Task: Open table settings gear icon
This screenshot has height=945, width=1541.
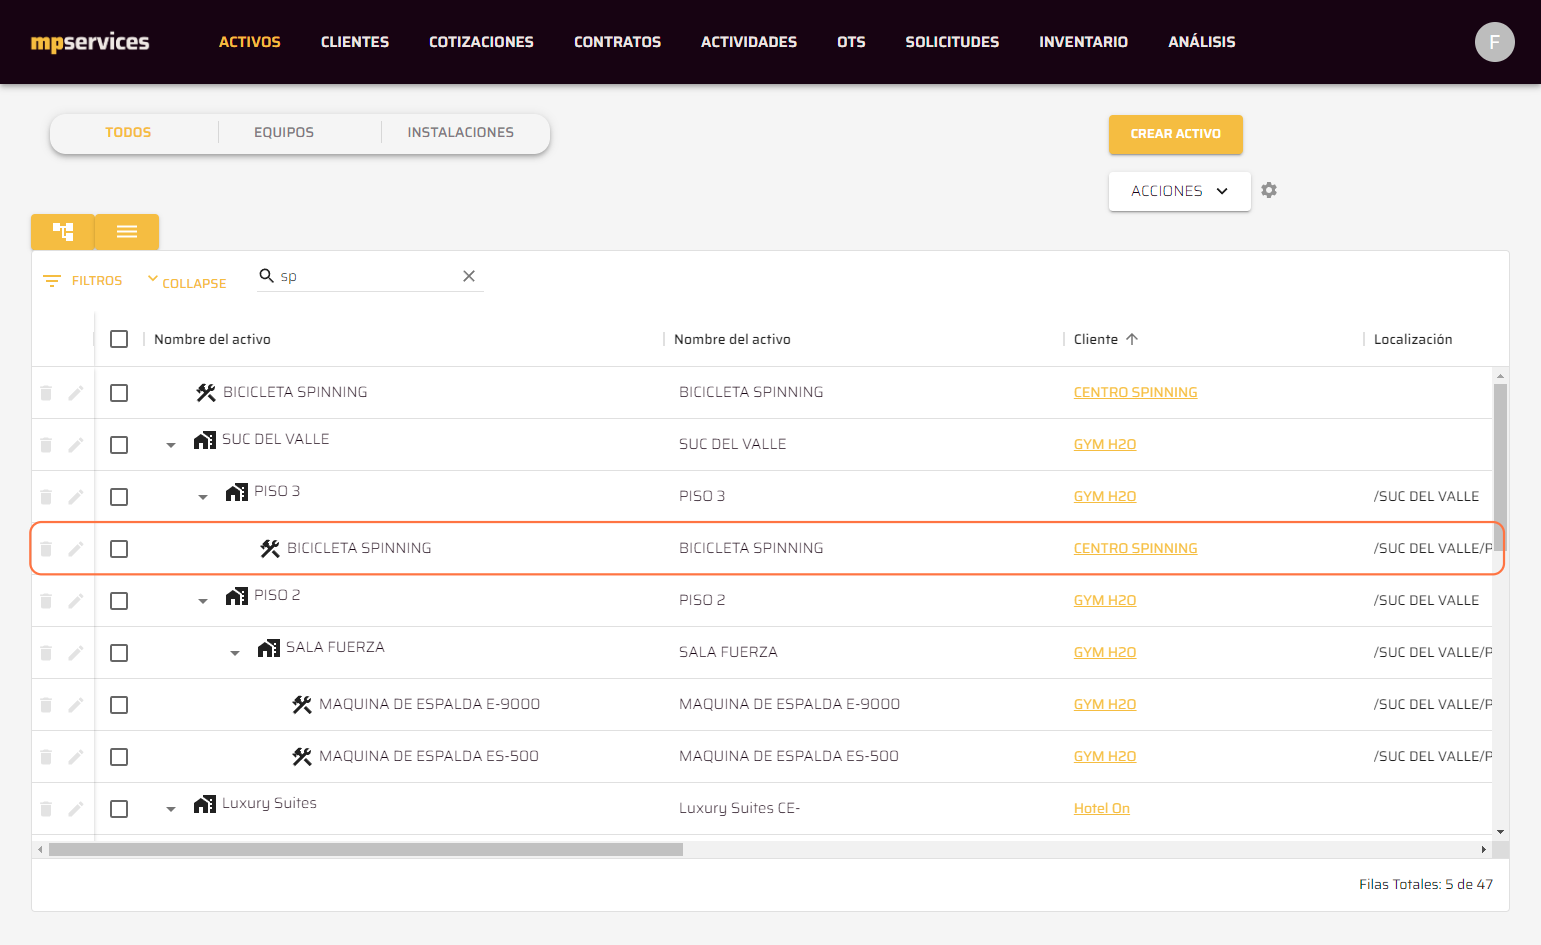Action: coord(1269,190)
